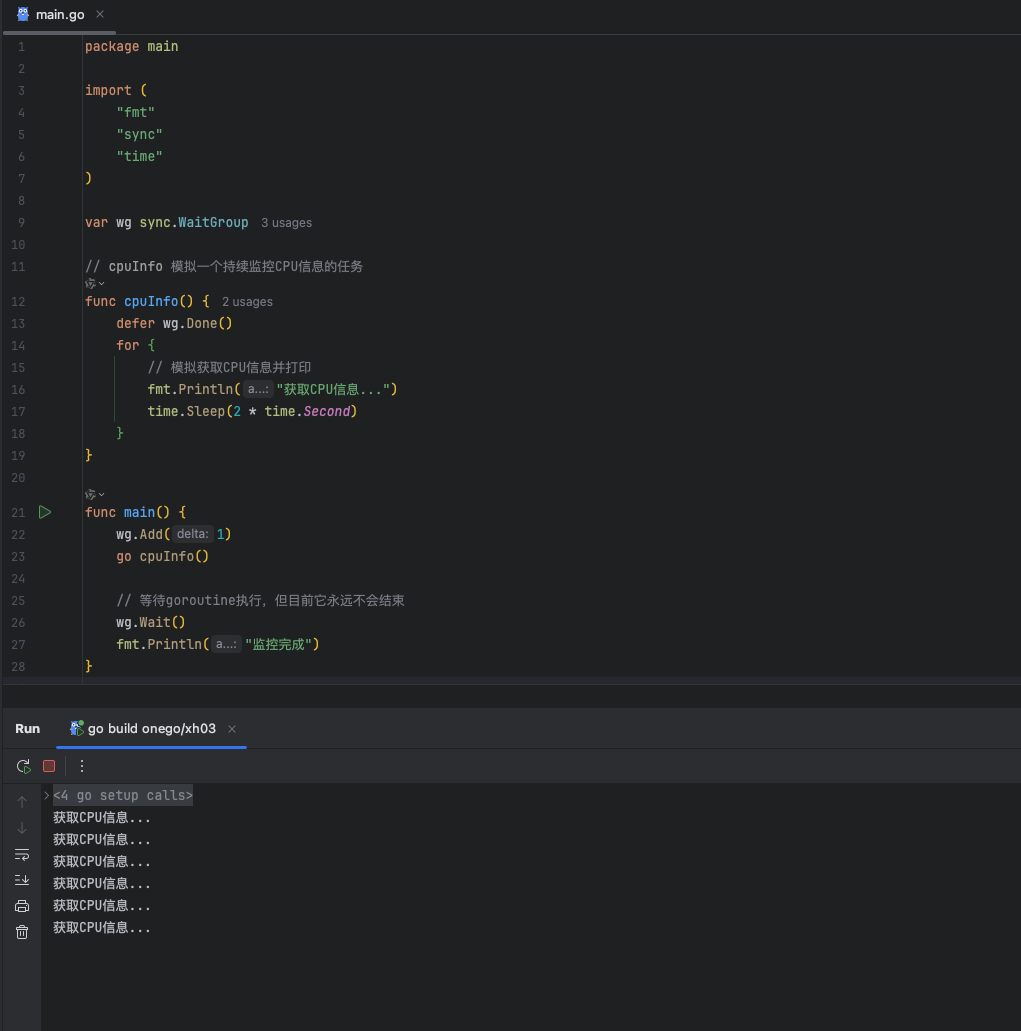Open more run toolbar options

pyautogui.click(x=82, y=766)
